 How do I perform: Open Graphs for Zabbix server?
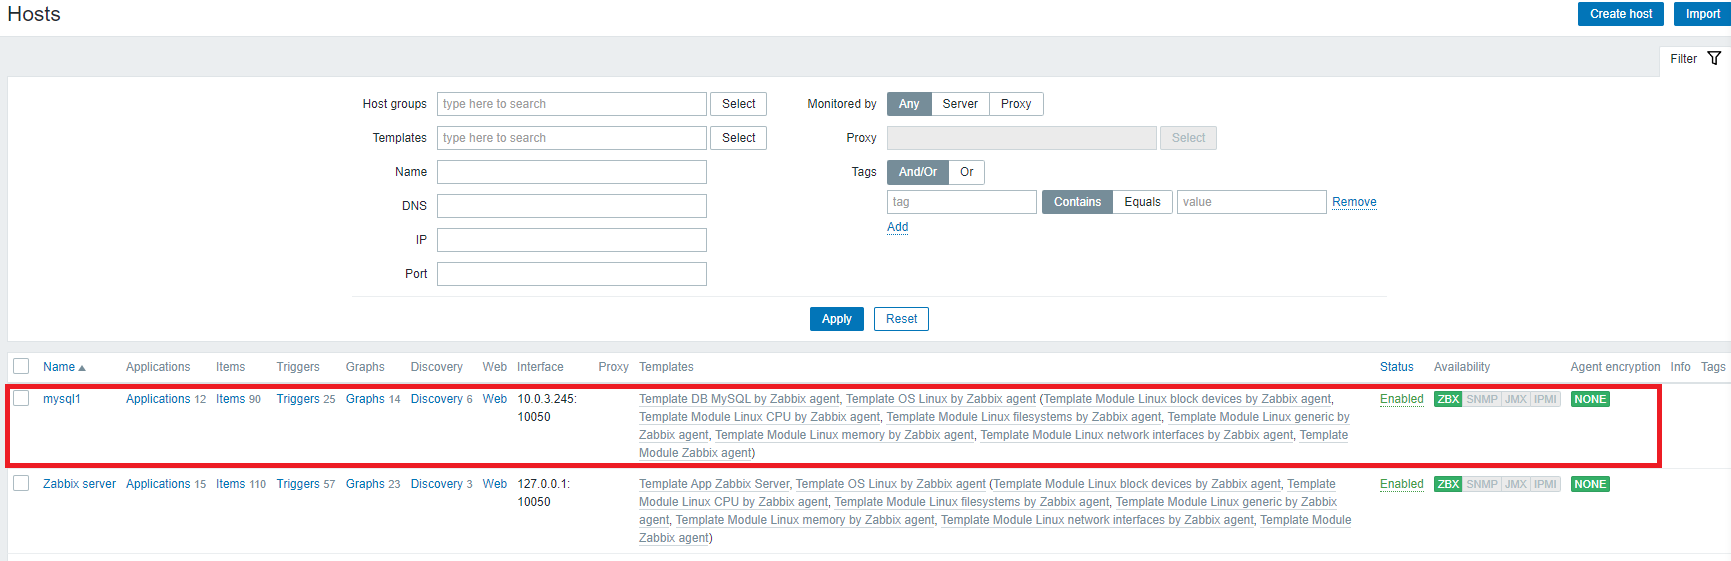(365, 484)
